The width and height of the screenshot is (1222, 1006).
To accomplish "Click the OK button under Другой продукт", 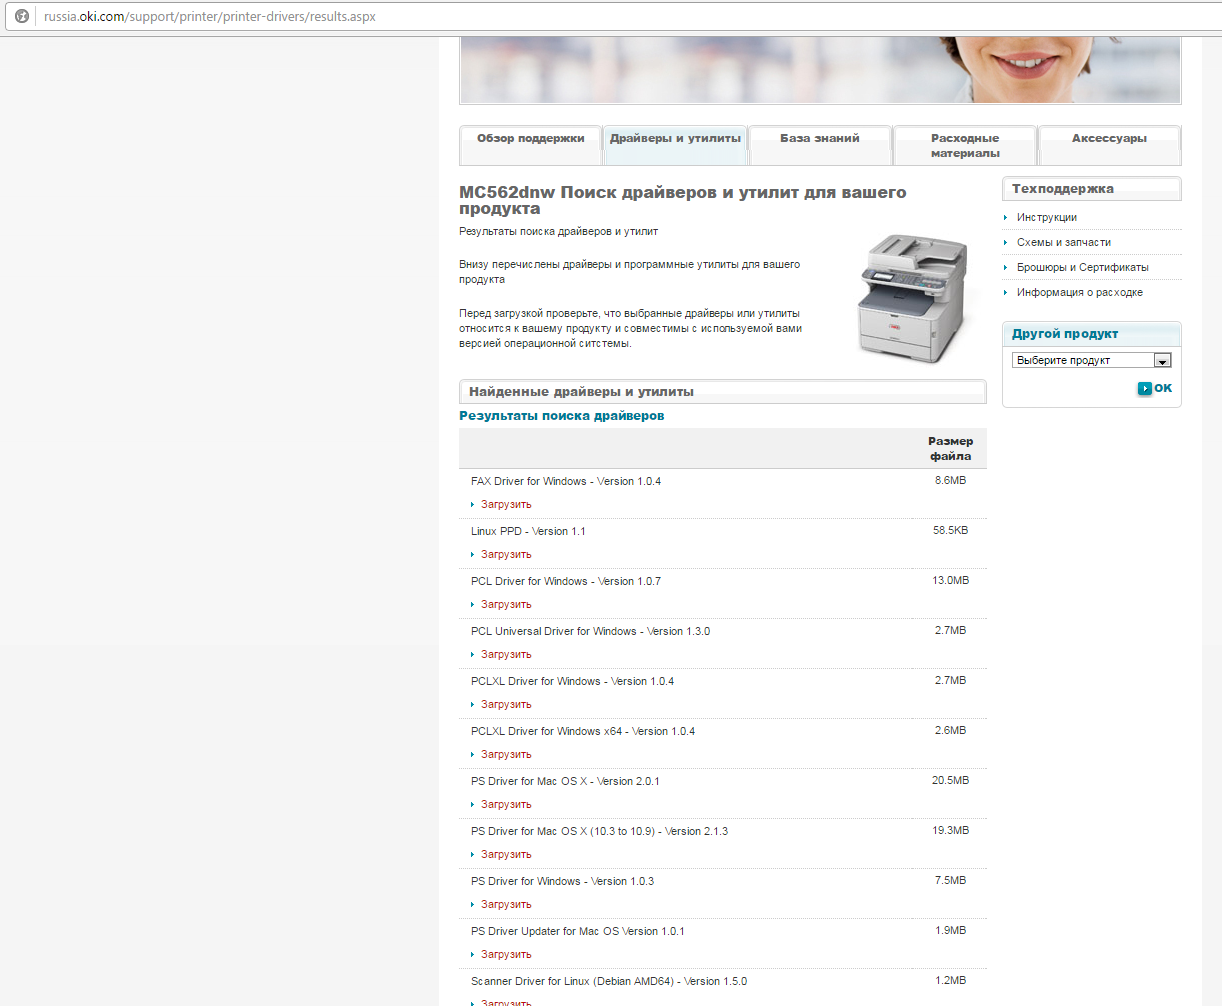I will pyautogui.click(x=1154, y=388).
